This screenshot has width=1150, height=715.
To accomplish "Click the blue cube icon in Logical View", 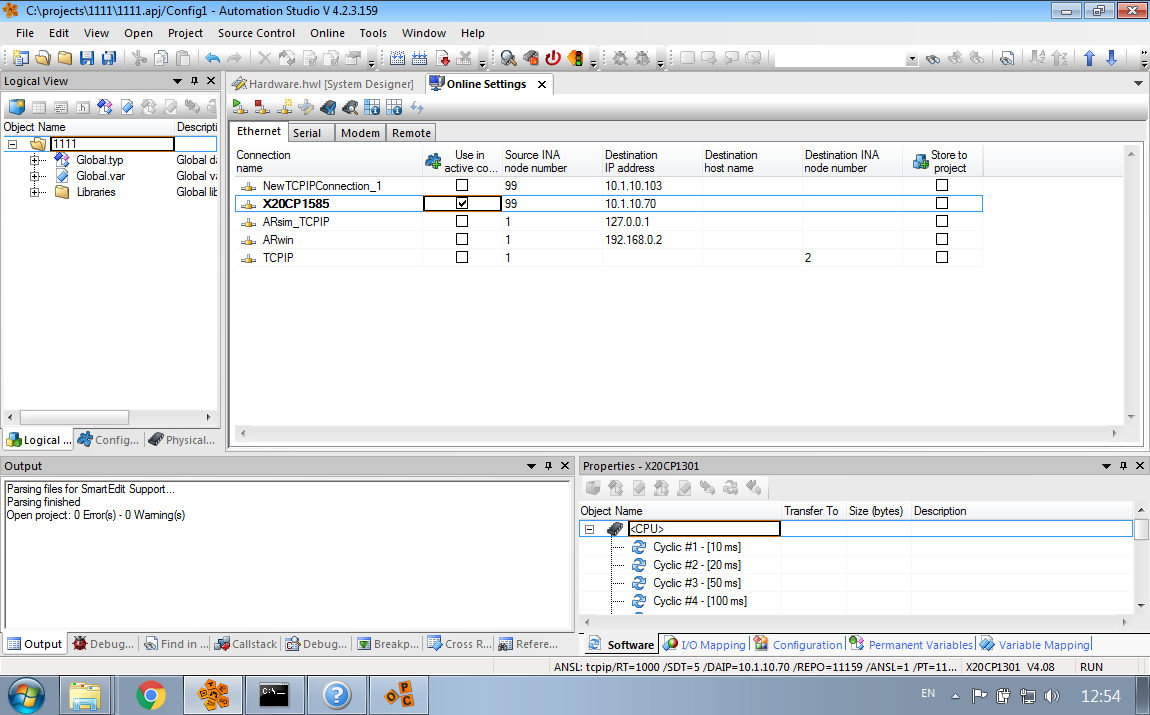I will pos(17,107).
